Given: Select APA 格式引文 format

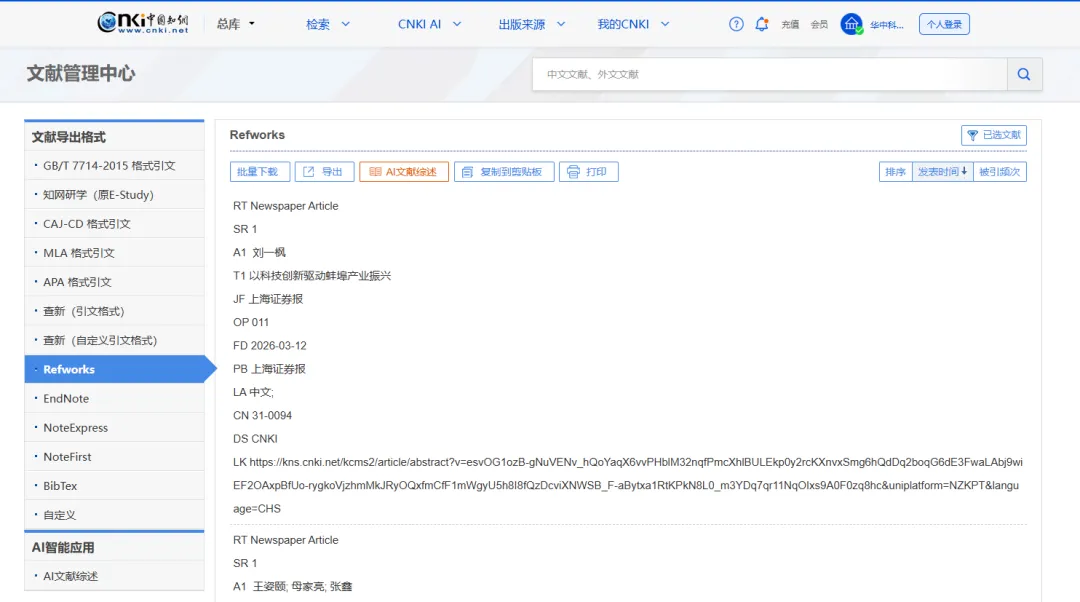Looking at the screenshot, I should (114, 282).
